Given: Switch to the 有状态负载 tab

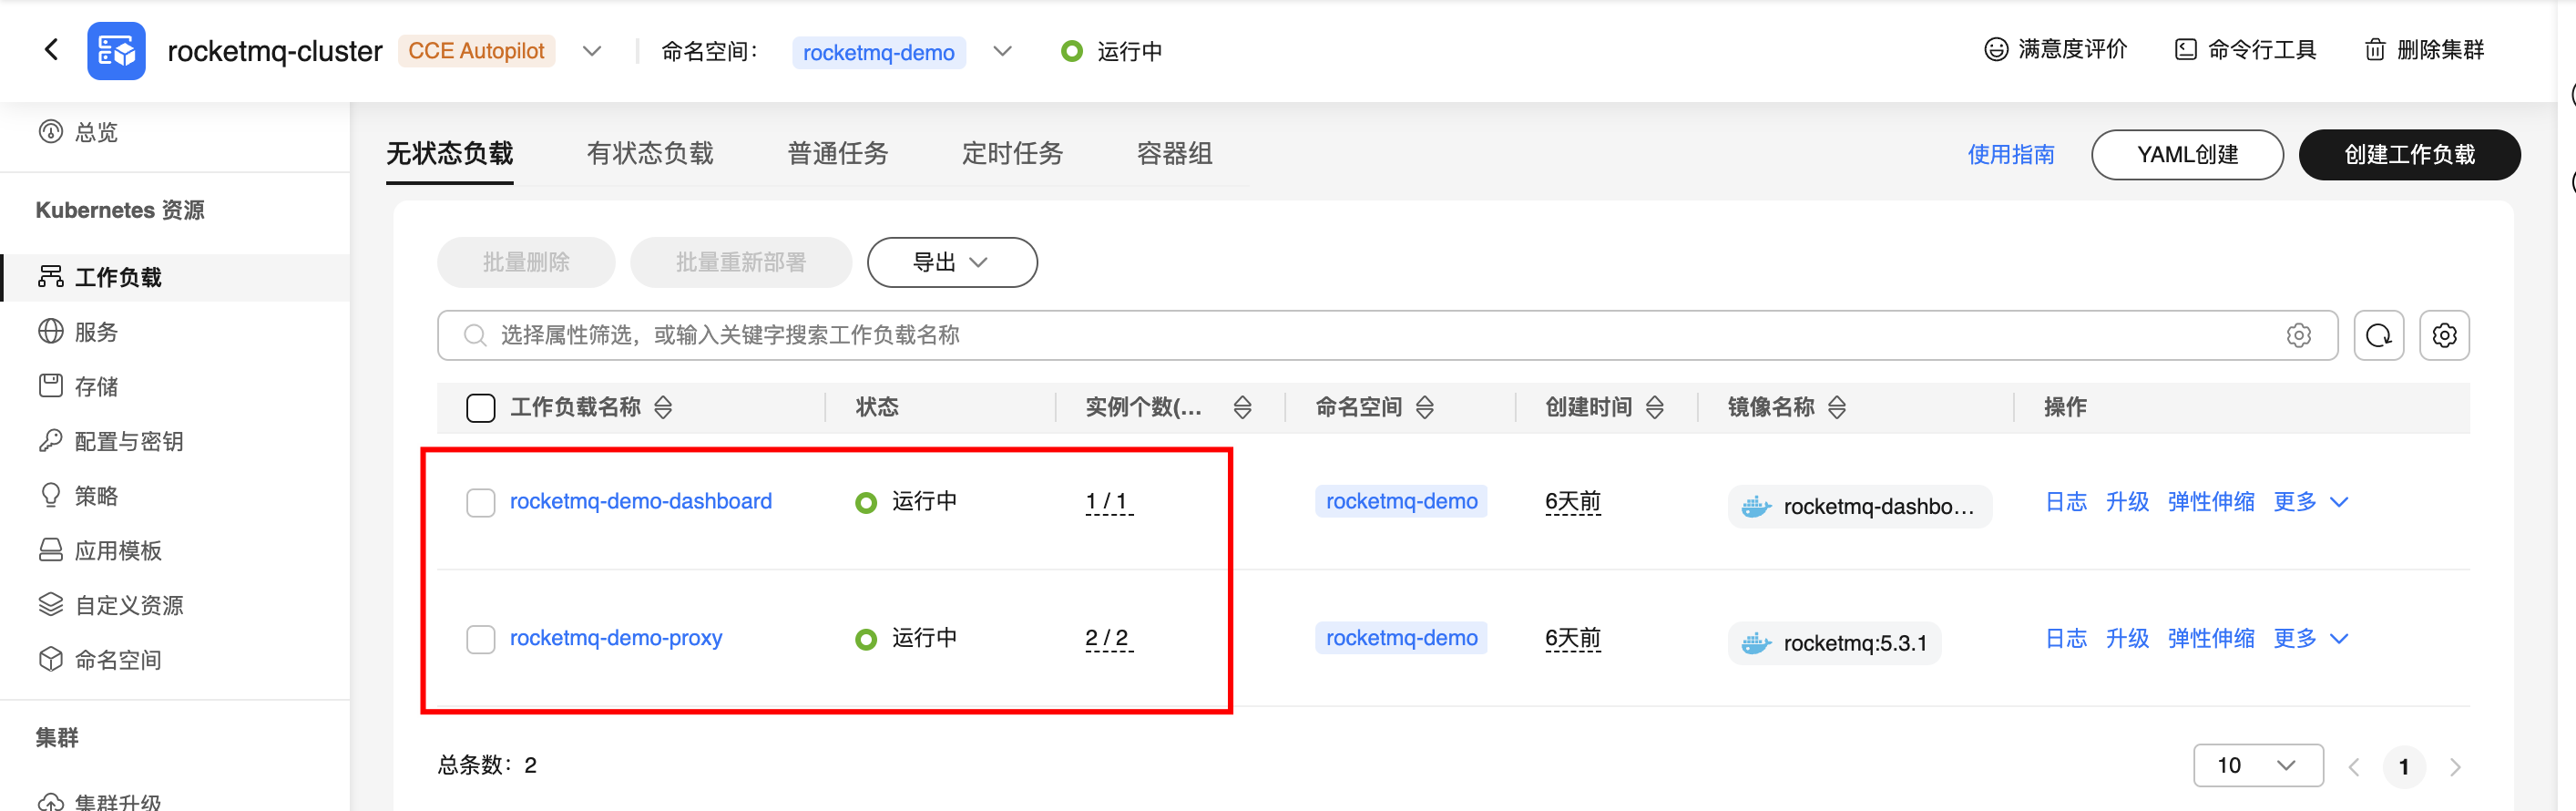Looking at the screenshot, I should pos(650,153).
